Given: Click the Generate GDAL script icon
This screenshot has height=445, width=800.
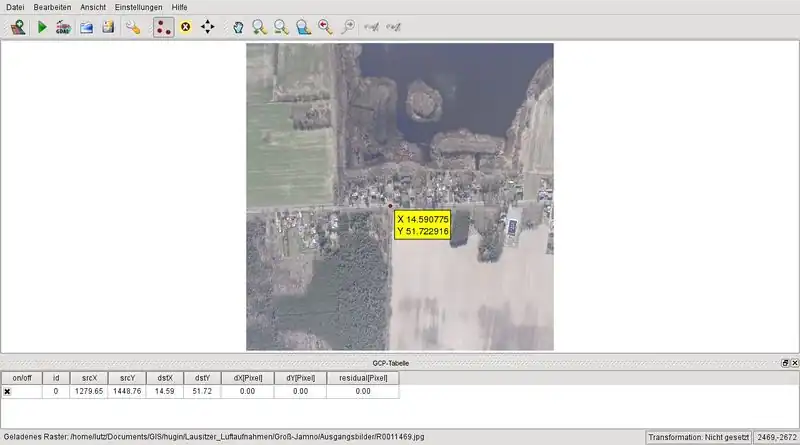Looking at the screenshot, I should click(x=63, y=27).
